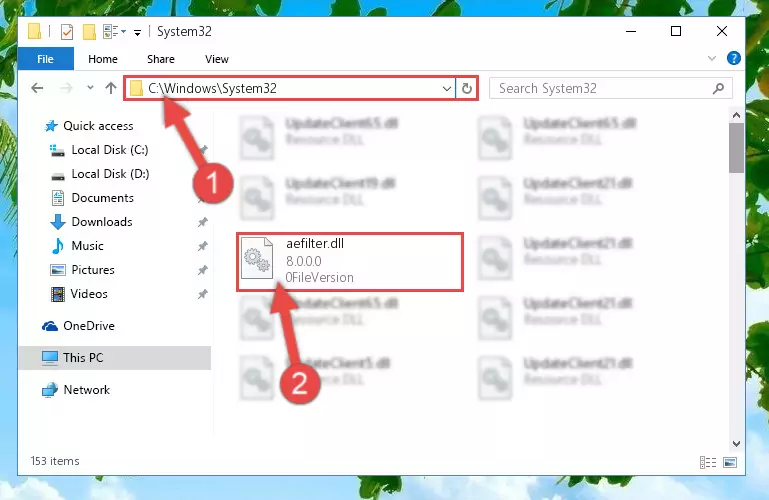Click the scrollbar down arrow

click(736, 444)
